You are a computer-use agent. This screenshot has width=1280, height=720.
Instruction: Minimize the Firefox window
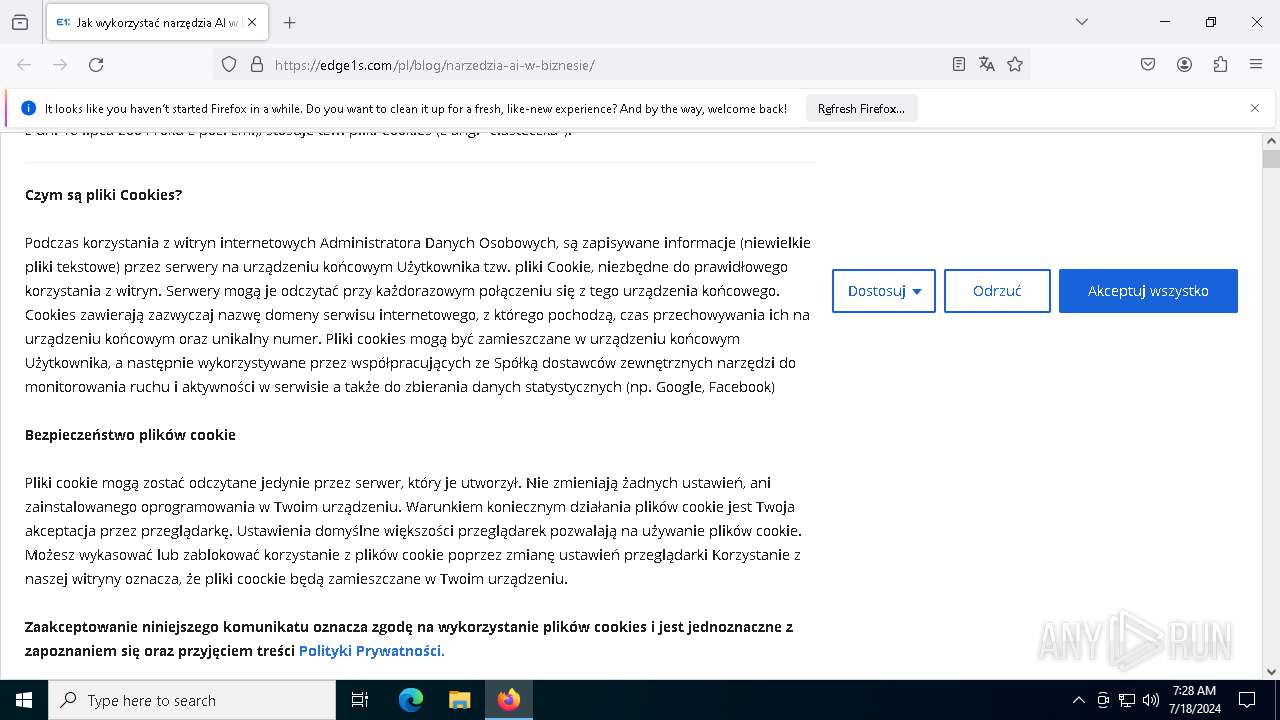click(x=1165, y=22)
